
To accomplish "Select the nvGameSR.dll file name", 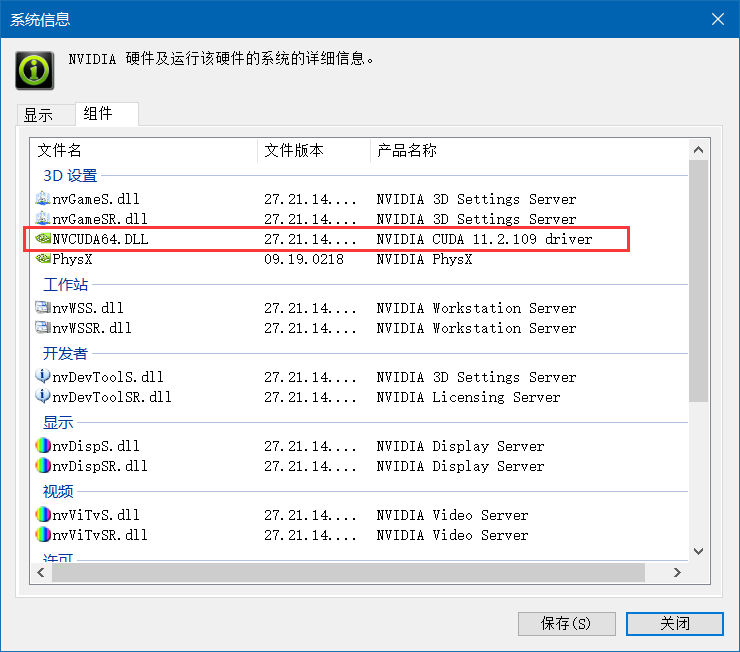I will 100,219.
